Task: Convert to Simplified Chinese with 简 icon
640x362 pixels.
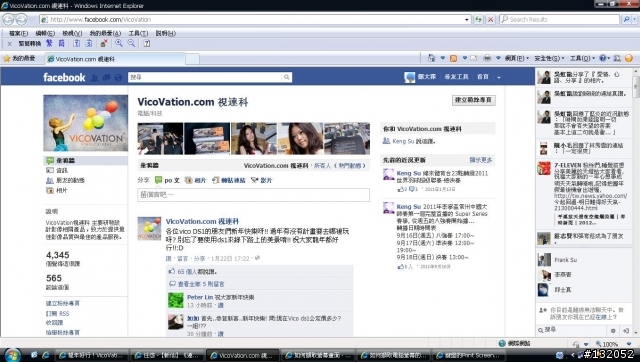Action: click(x=62, y=43)
